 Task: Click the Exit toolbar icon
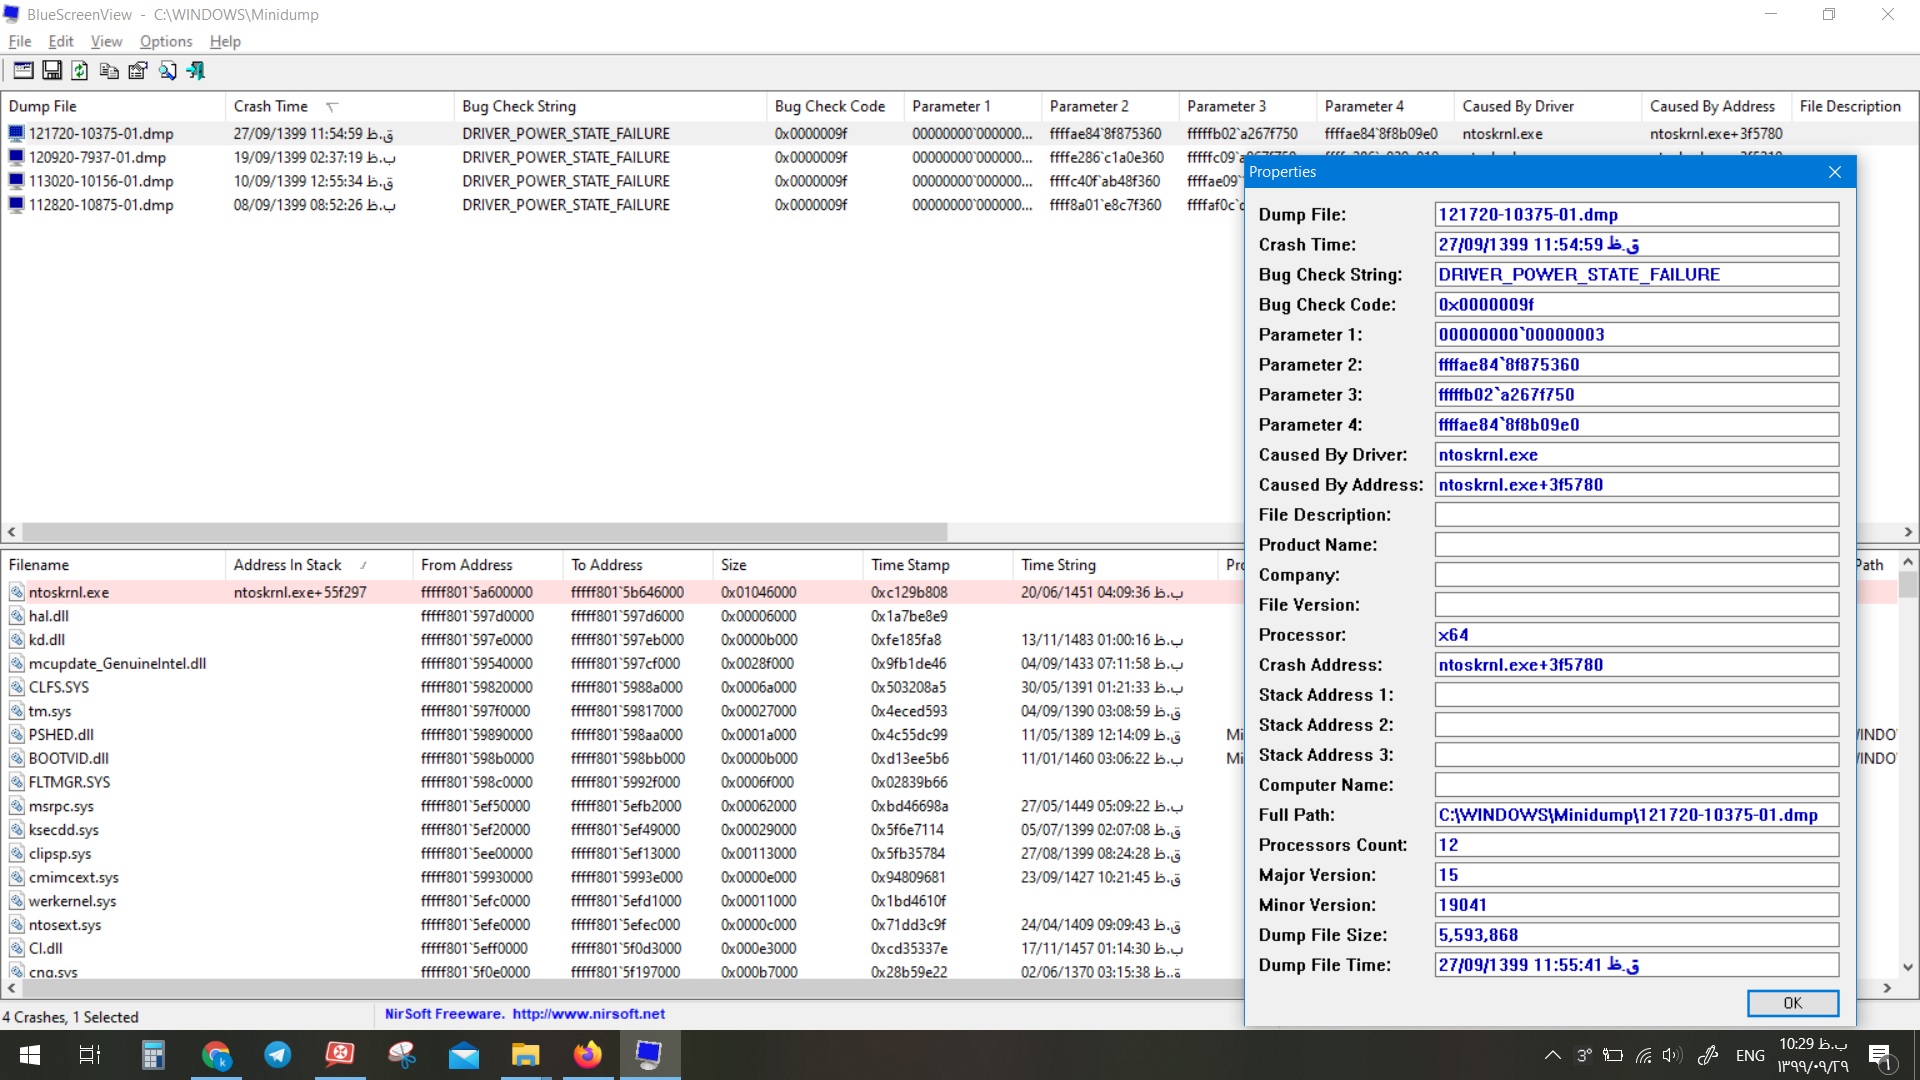[x=196, y=70]
